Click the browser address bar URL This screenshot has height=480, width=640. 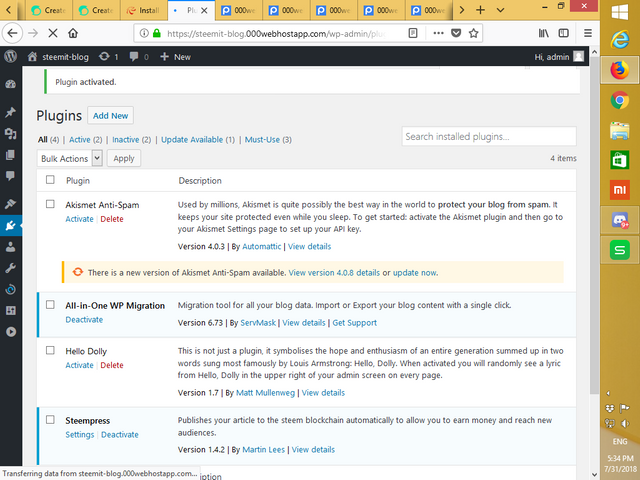[x=276, y=33]
